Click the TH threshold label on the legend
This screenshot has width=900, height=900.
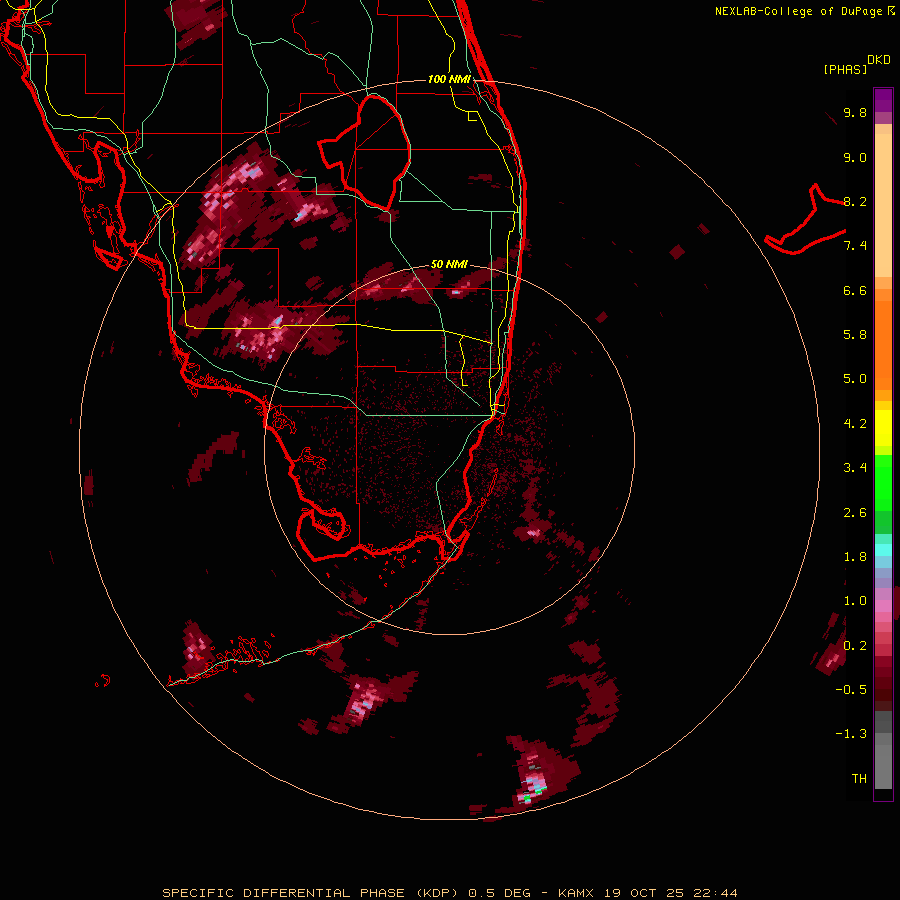pos(859,779)
